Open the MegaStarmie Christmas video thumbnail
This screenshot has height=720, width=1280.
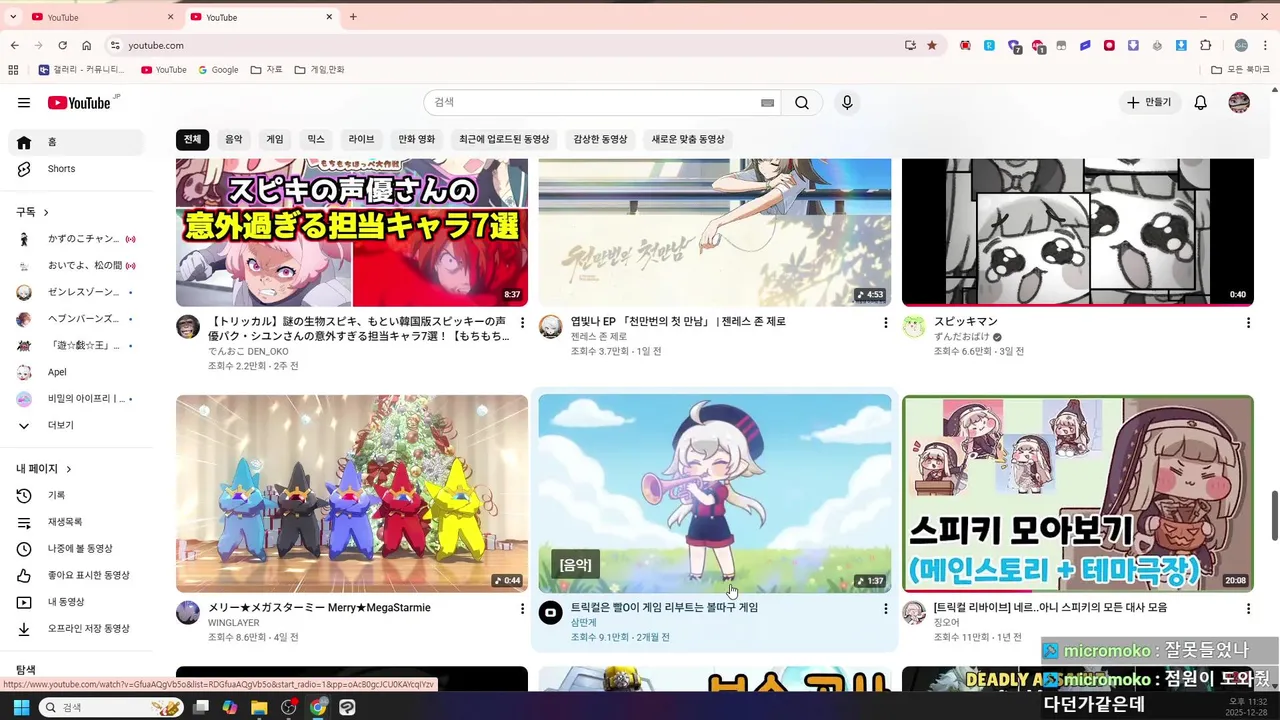pyautogui.click(x=352, y=494)
